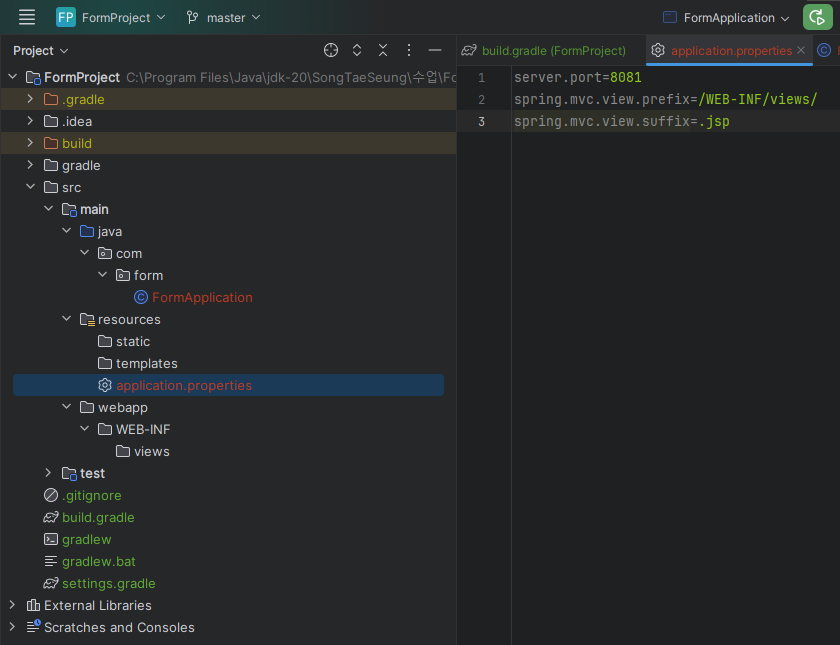The height and width of the screenshot is (645, 840).
Task: Click the build.gradle elephant icon in tree
Action: pyautogui.click(x=51, y=518)
